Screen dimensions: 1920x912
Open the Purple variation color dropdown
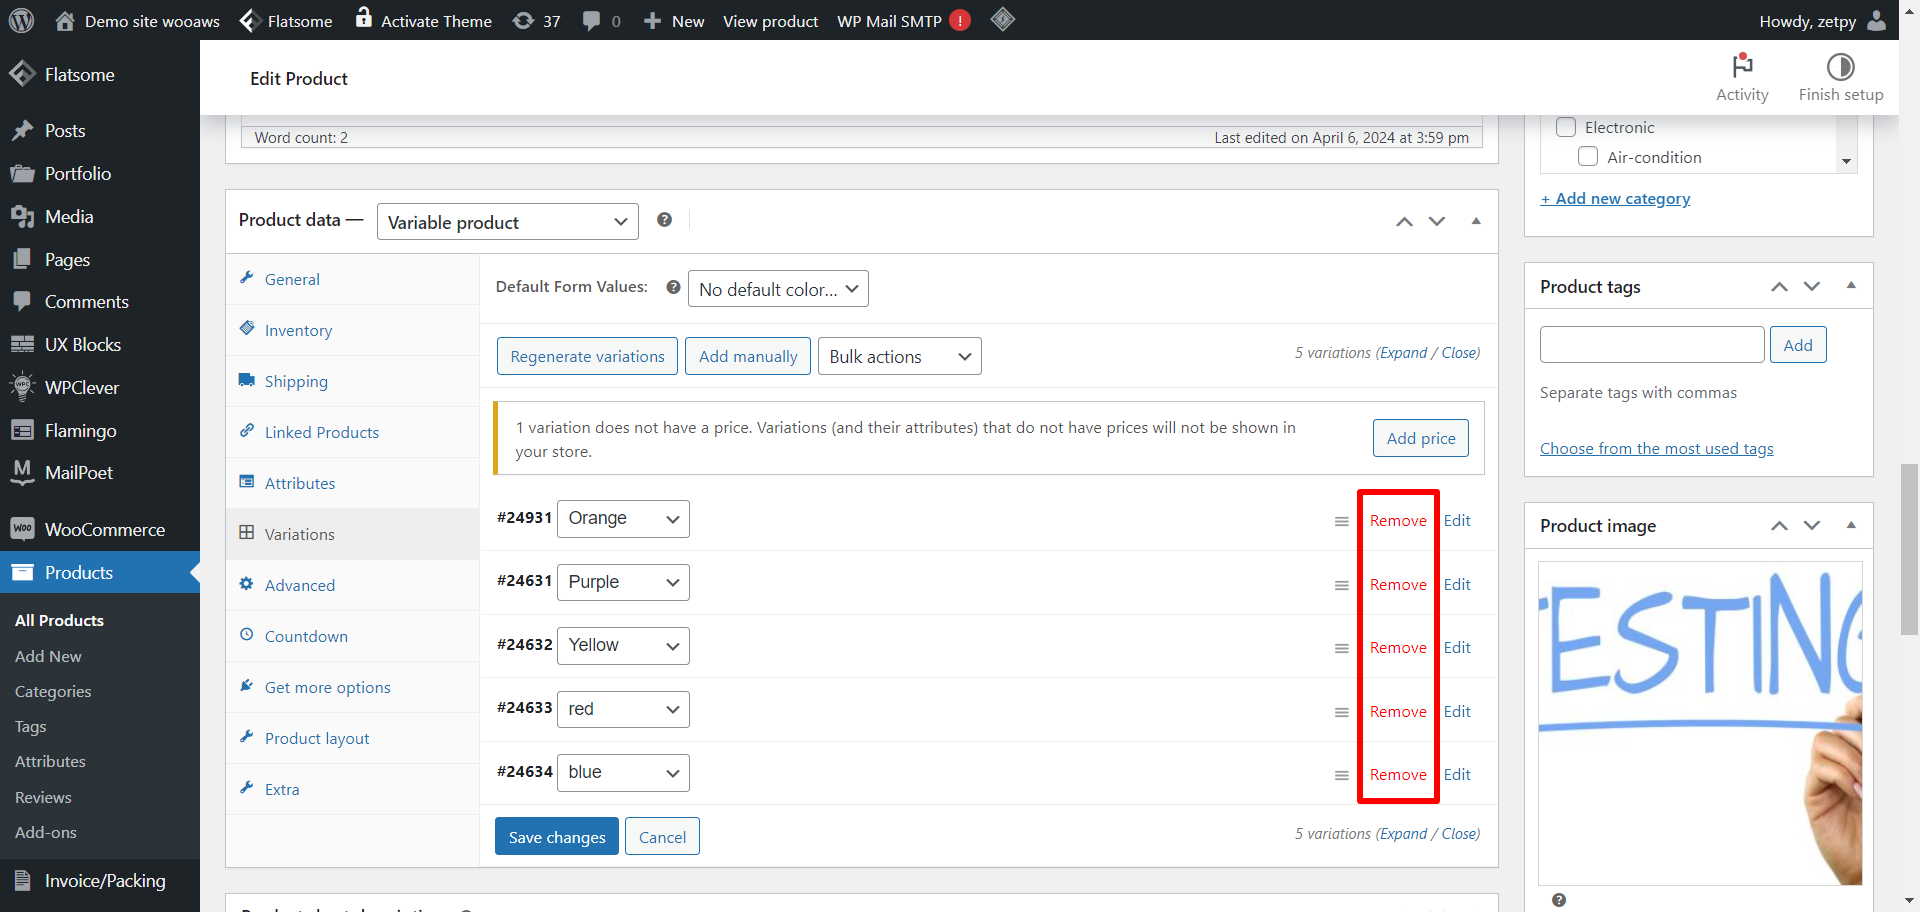pyautogui.click(x=623, y=582)
